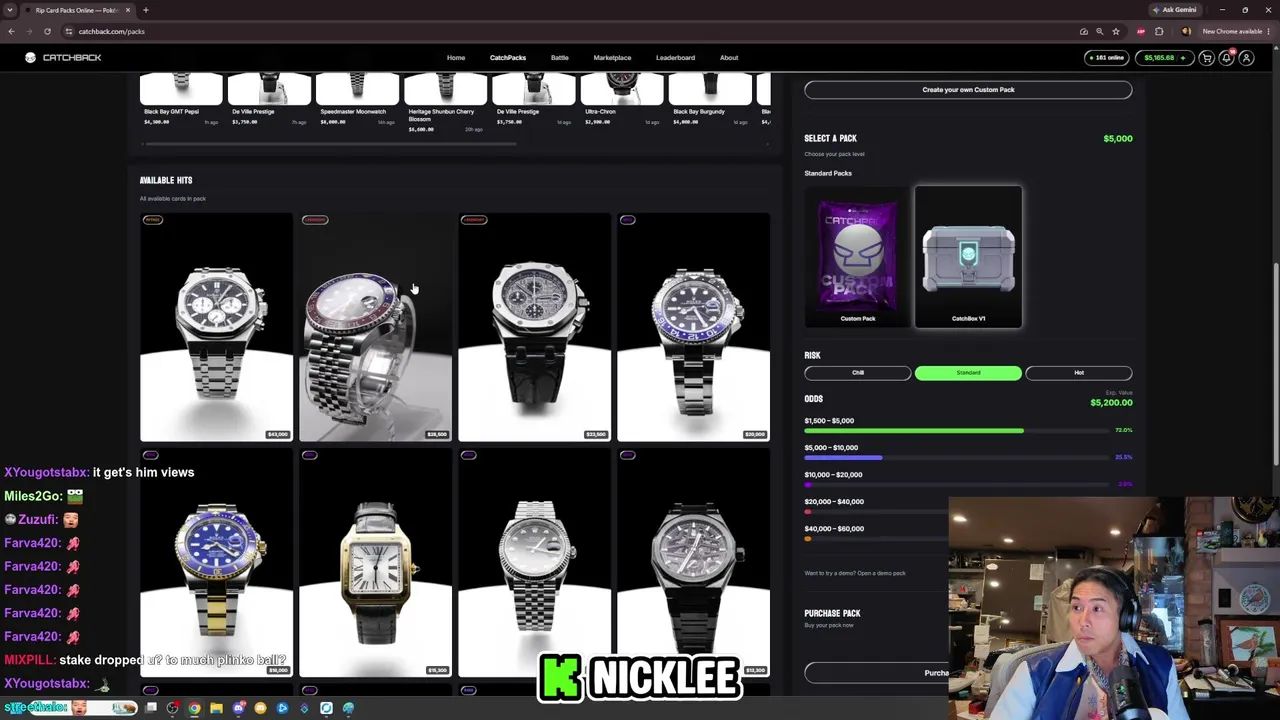
Task: Click the Catchback logo
Action: point(64,58)
